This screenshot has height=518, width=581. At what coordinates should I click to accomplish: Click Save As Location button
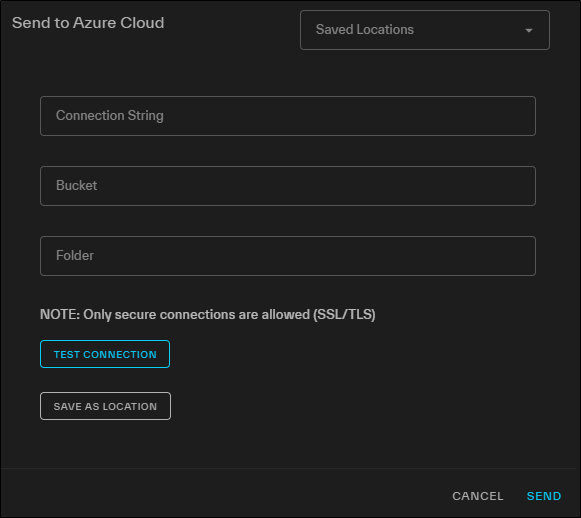coord(105,406)
